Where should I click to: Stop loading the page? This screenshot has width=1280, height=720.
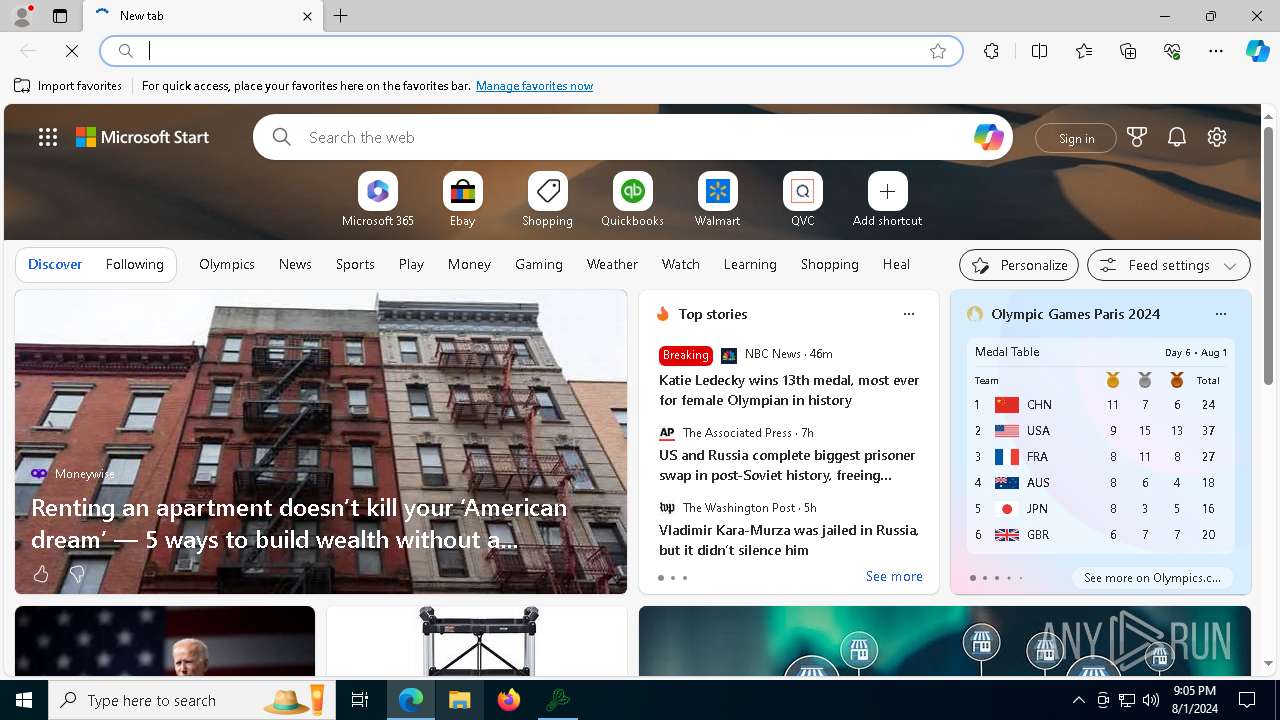(72, 51)
